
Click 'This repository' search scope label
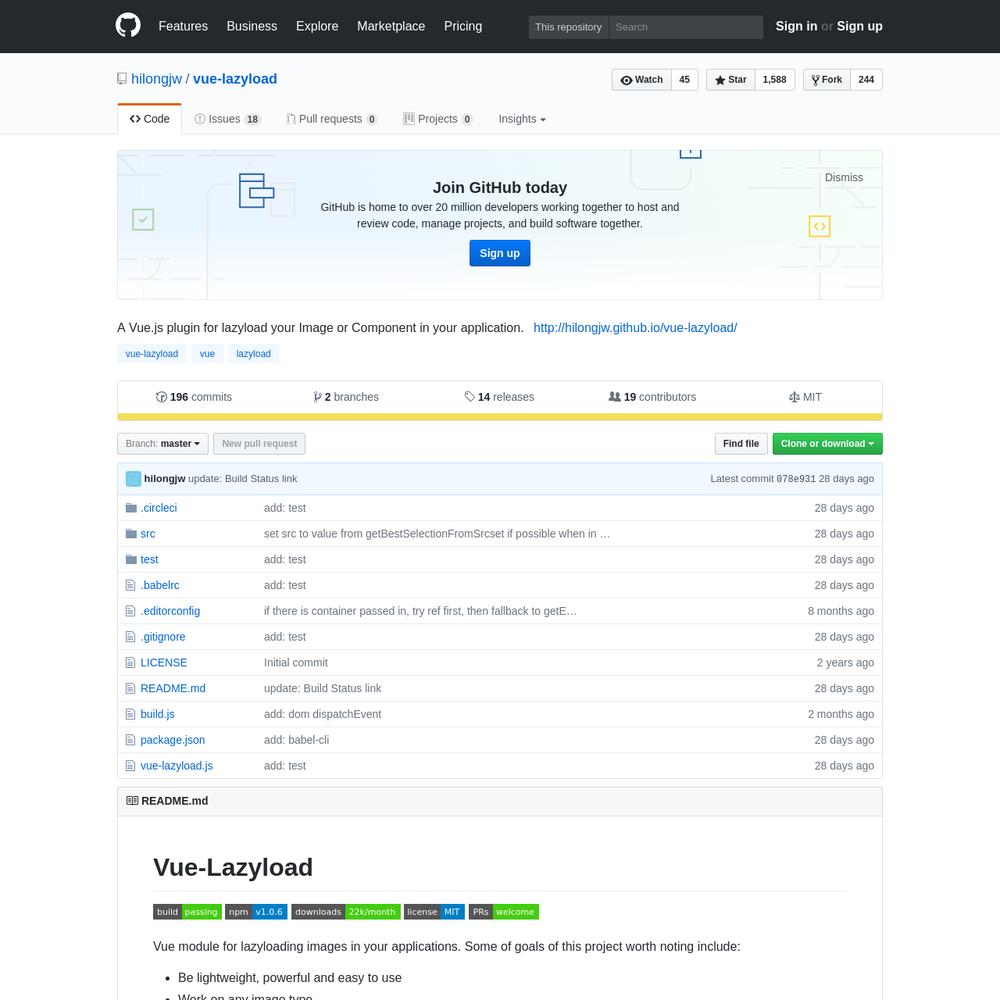[568, 27]
